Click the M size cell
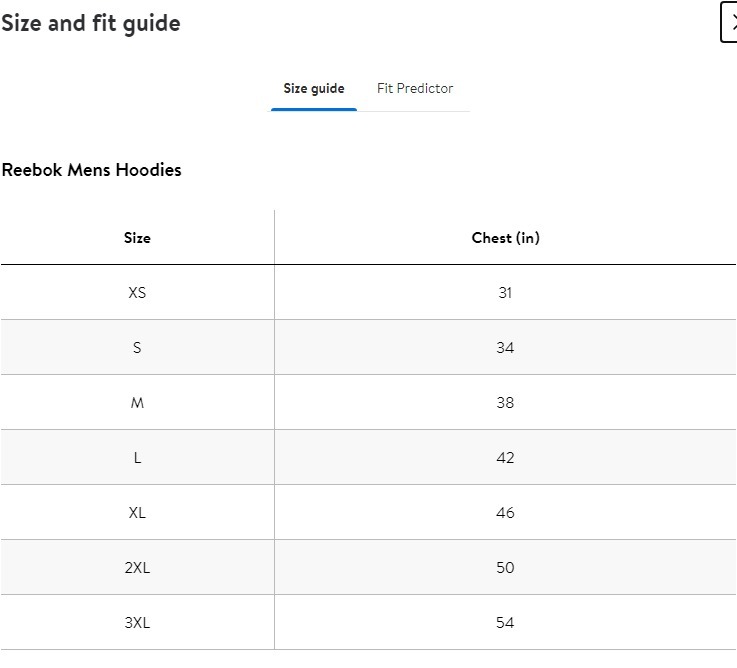Image resolution: width=737 pixels, height=668 pixels. [x=137, y=403]
